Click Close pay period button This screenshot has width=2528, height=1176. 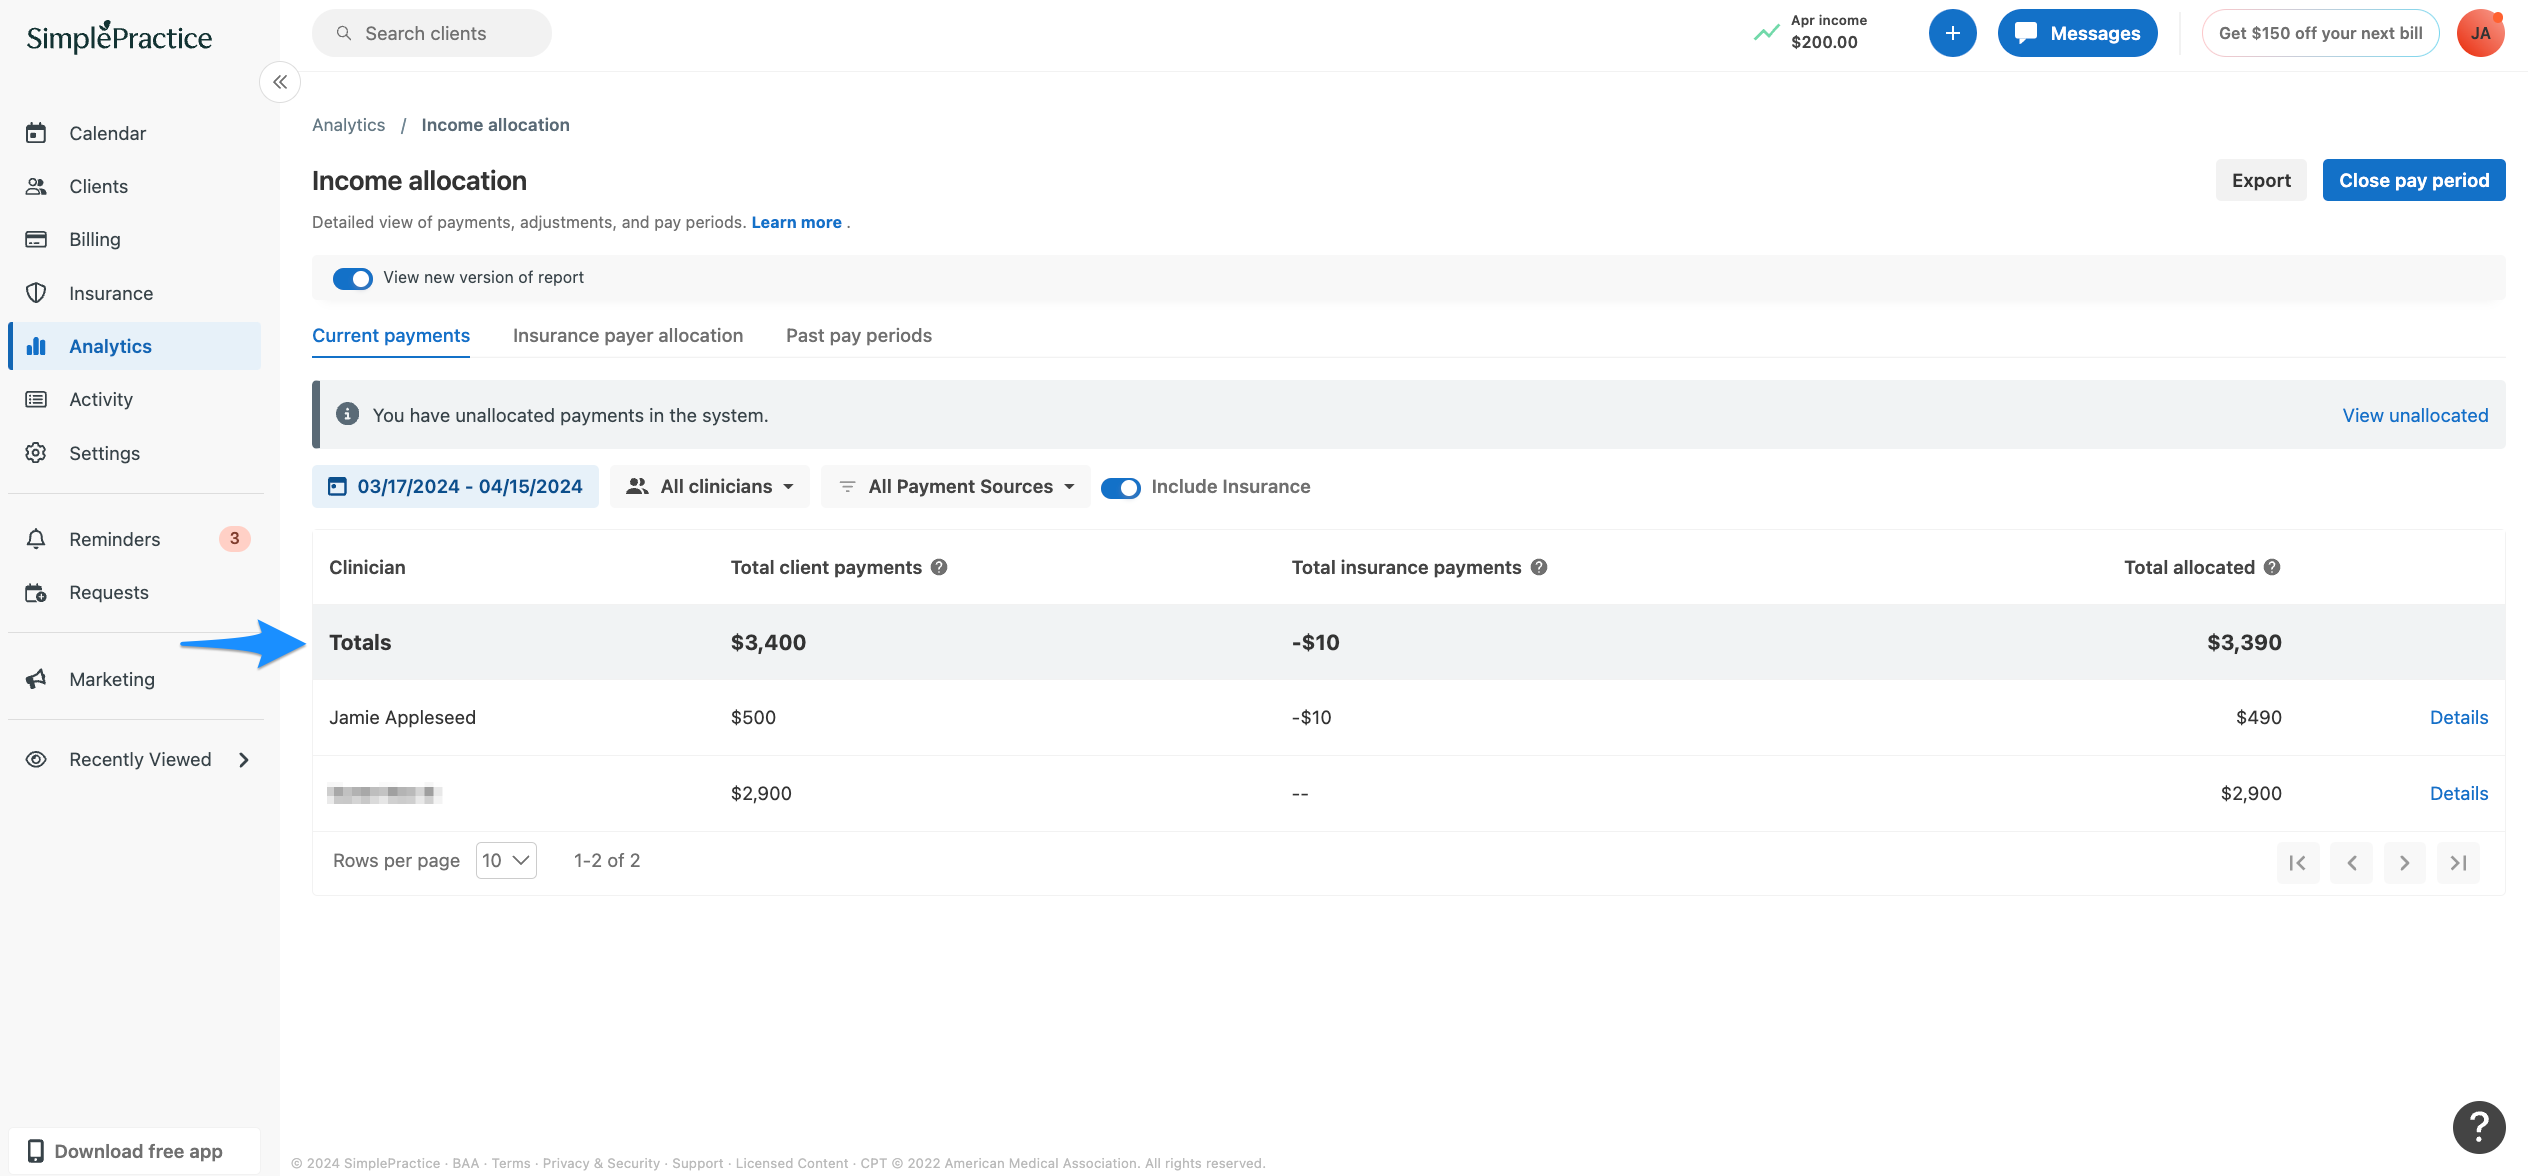click(x=2414, y=180)
